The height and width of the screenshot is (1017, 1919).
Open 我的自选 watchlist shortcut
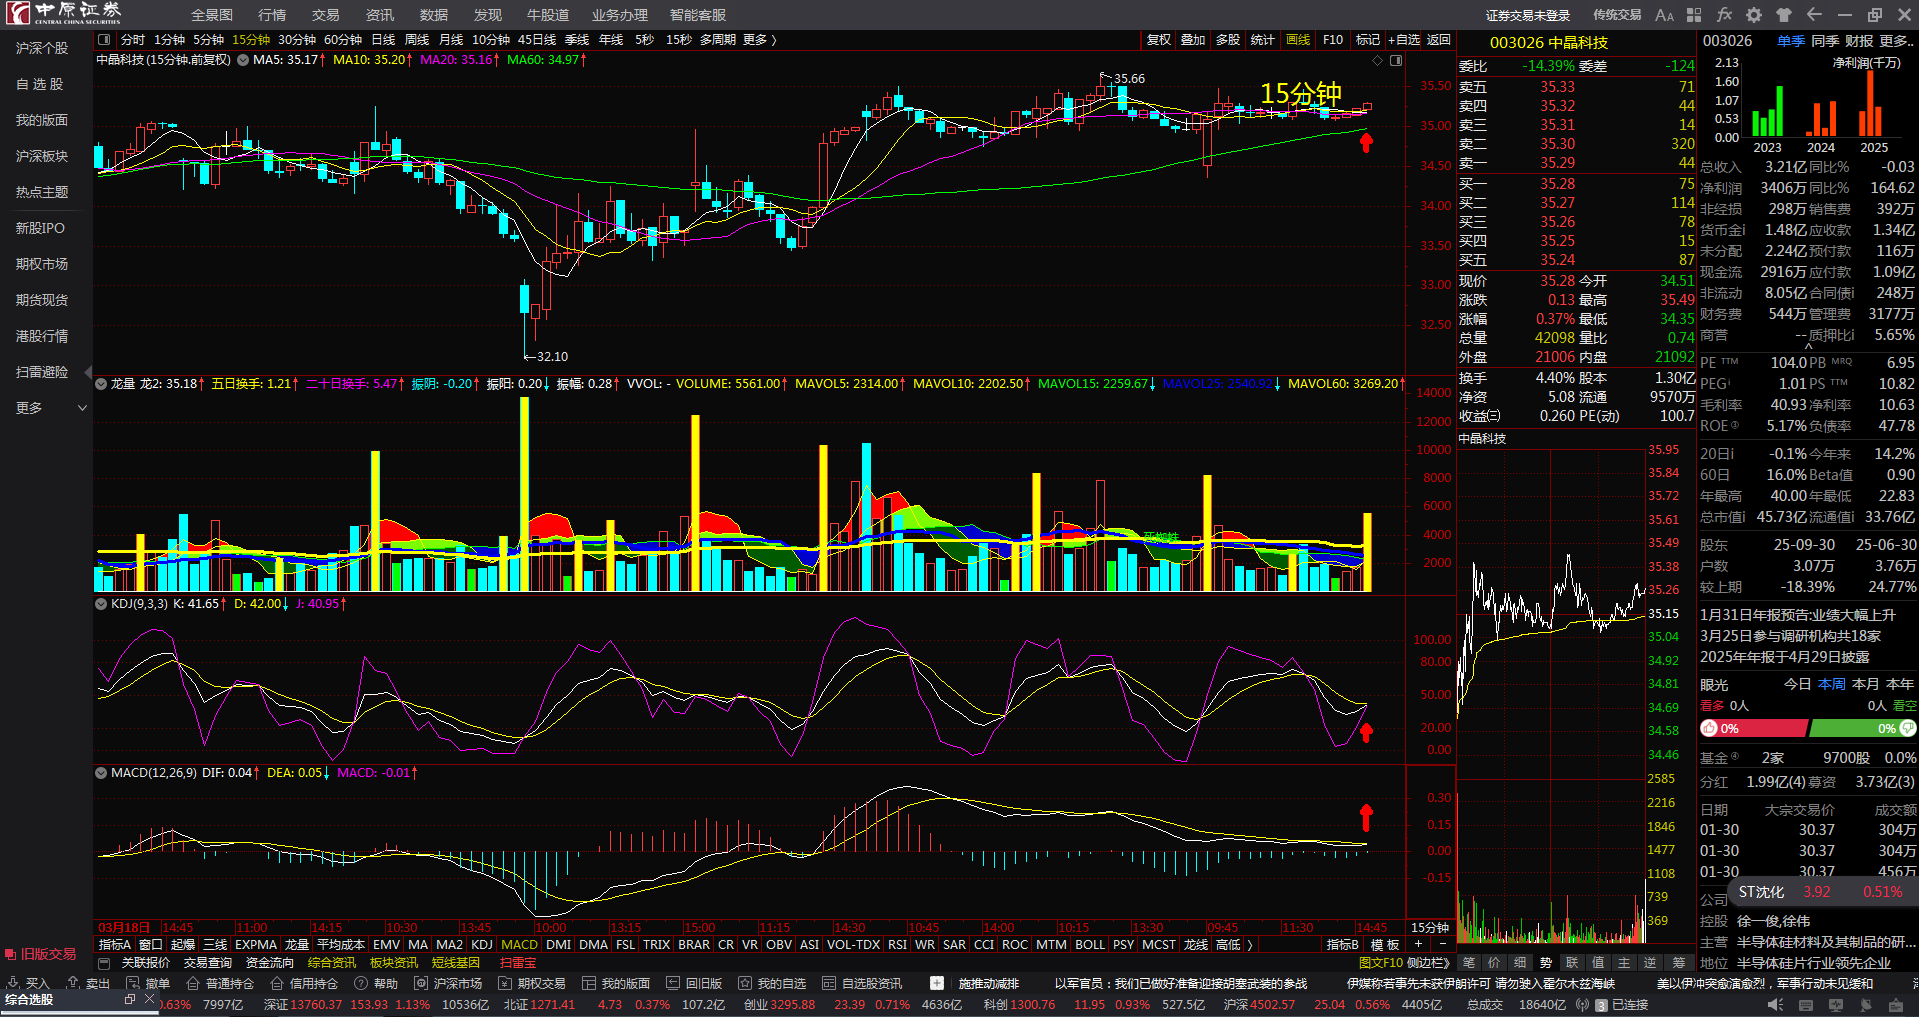772,983
